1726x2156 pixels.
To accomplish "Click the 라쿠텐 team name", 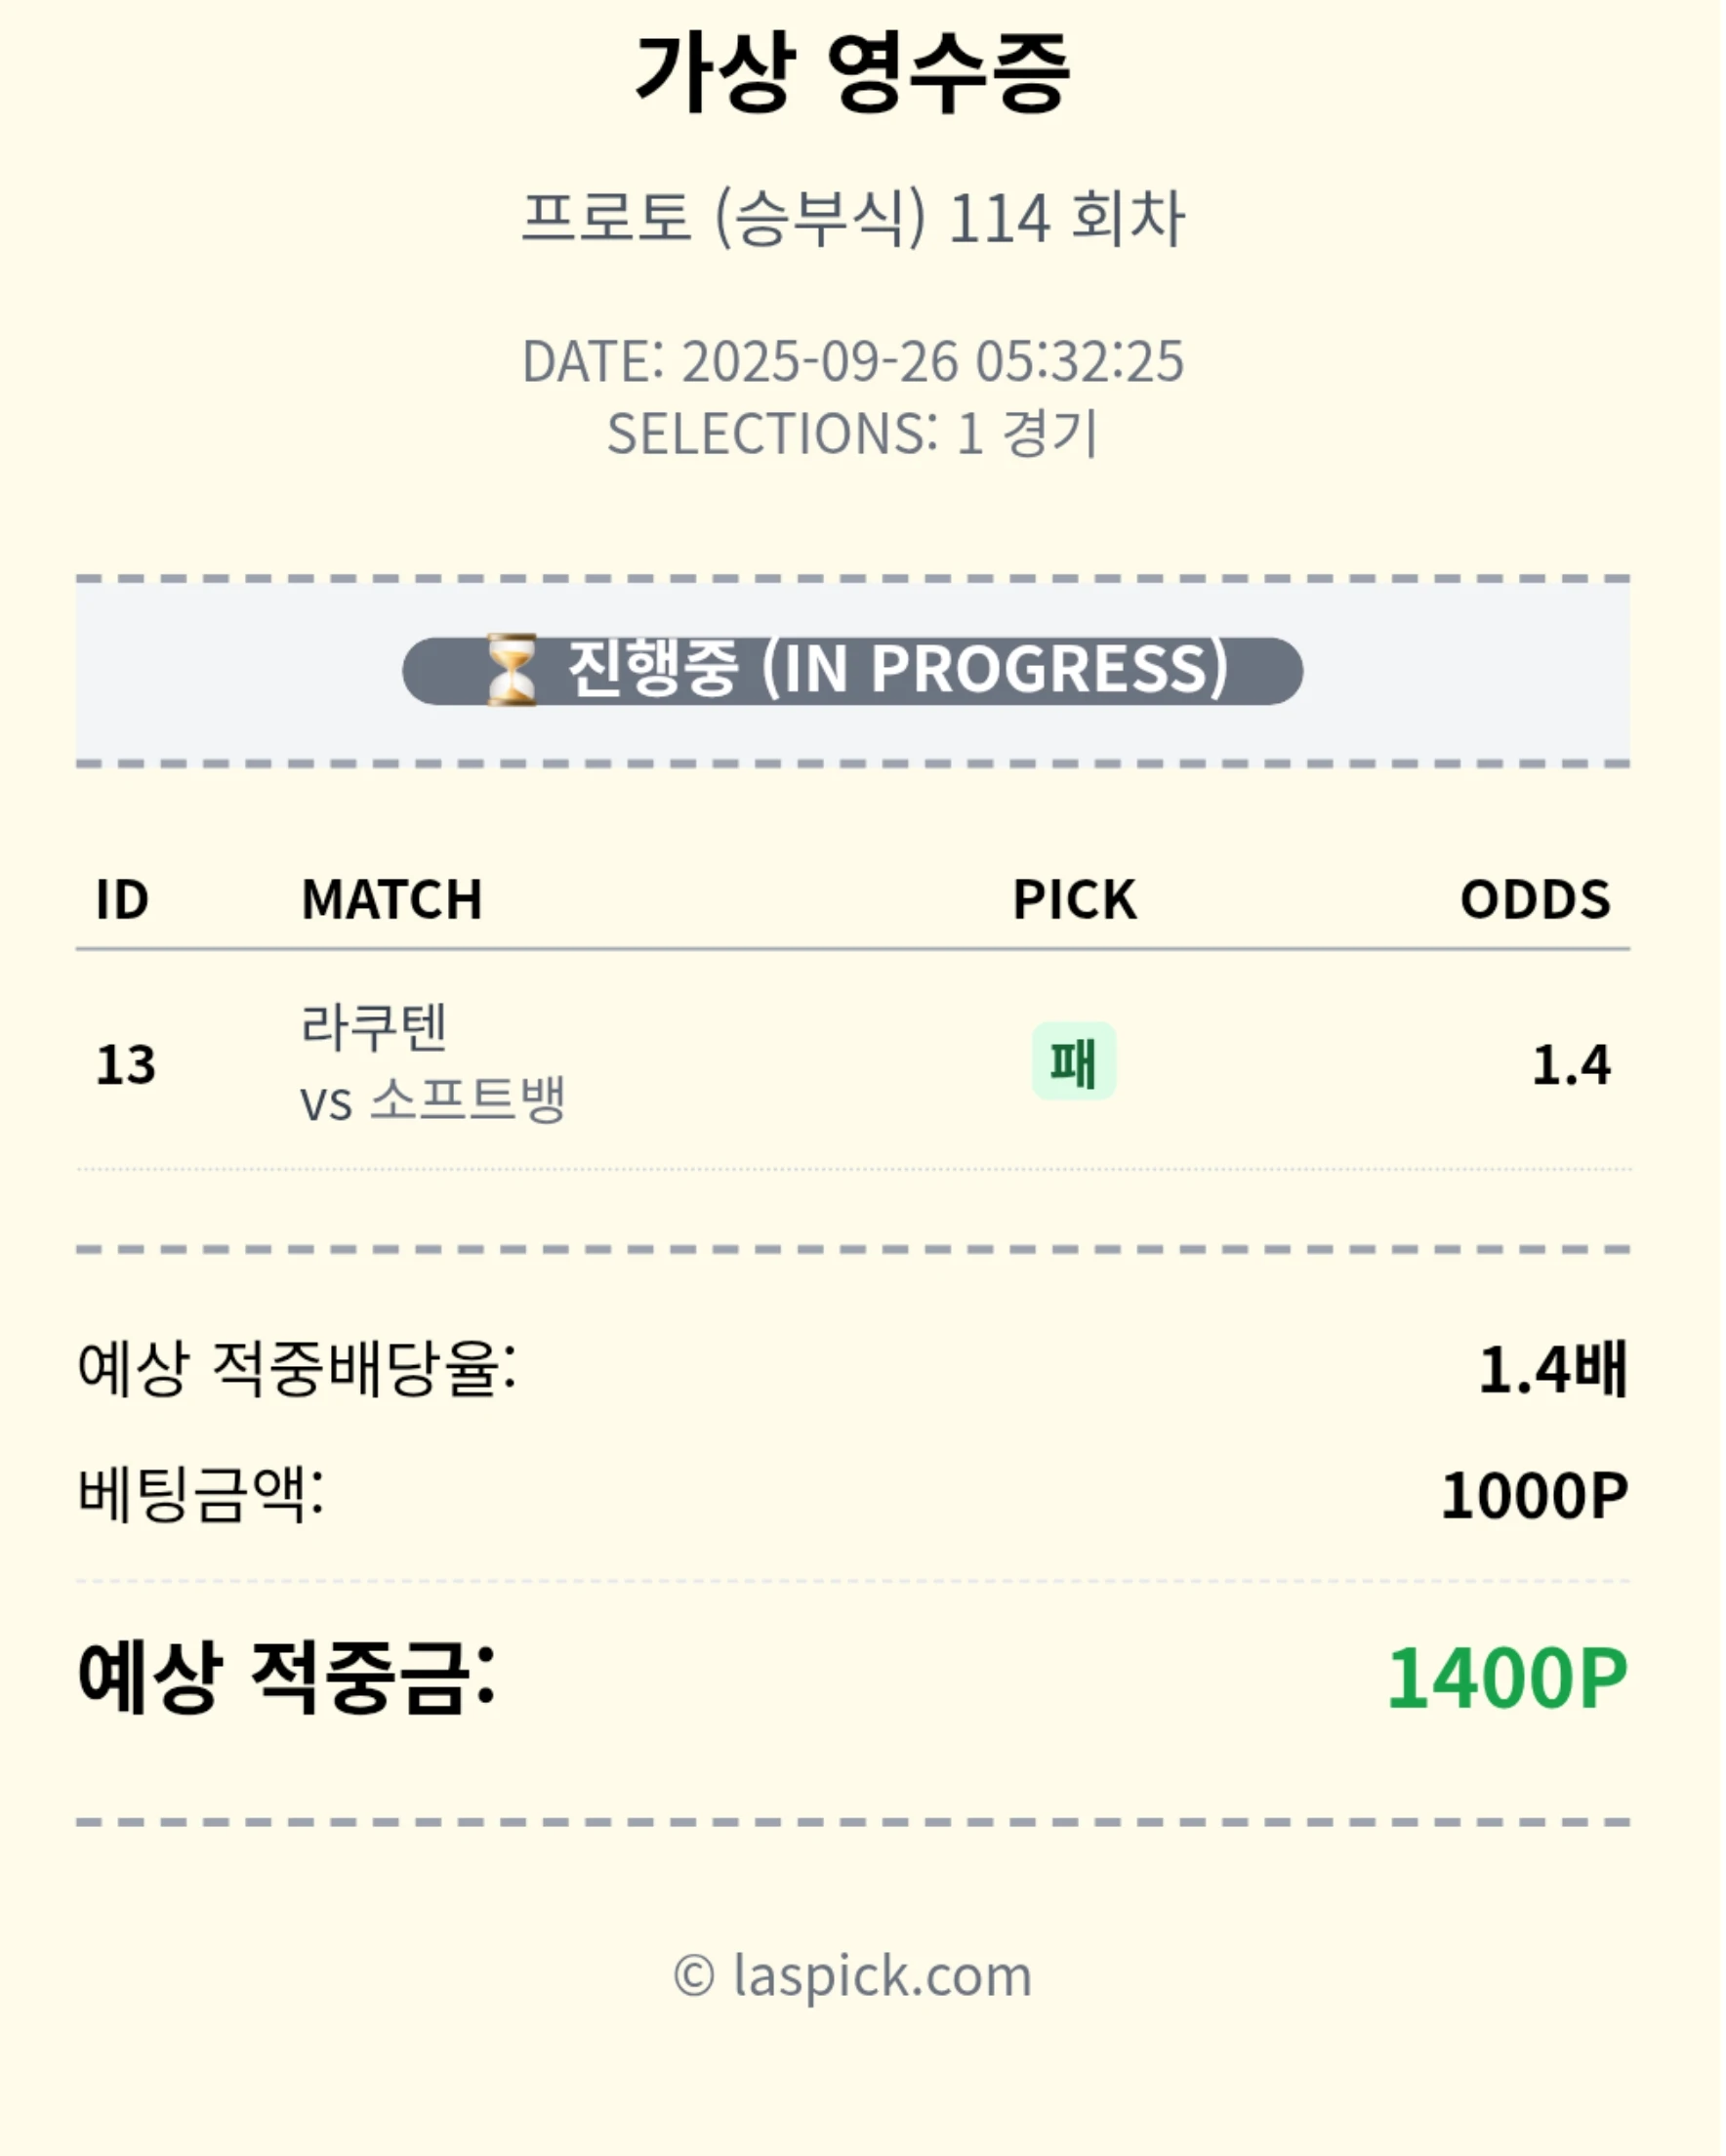I will [x=374, y=1027].
